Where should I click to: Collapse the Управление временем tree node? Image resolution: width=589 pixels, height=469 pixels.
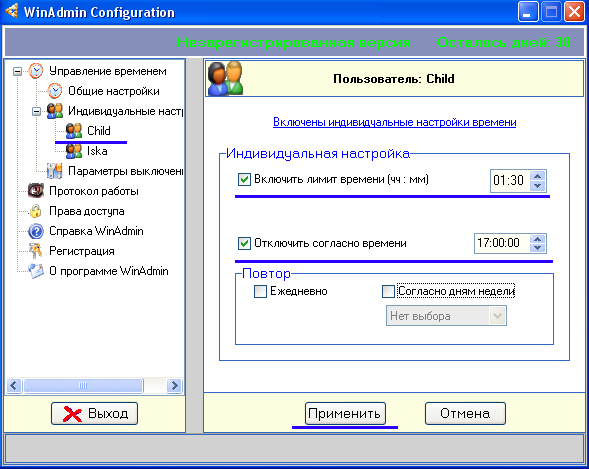coord(17,71)
